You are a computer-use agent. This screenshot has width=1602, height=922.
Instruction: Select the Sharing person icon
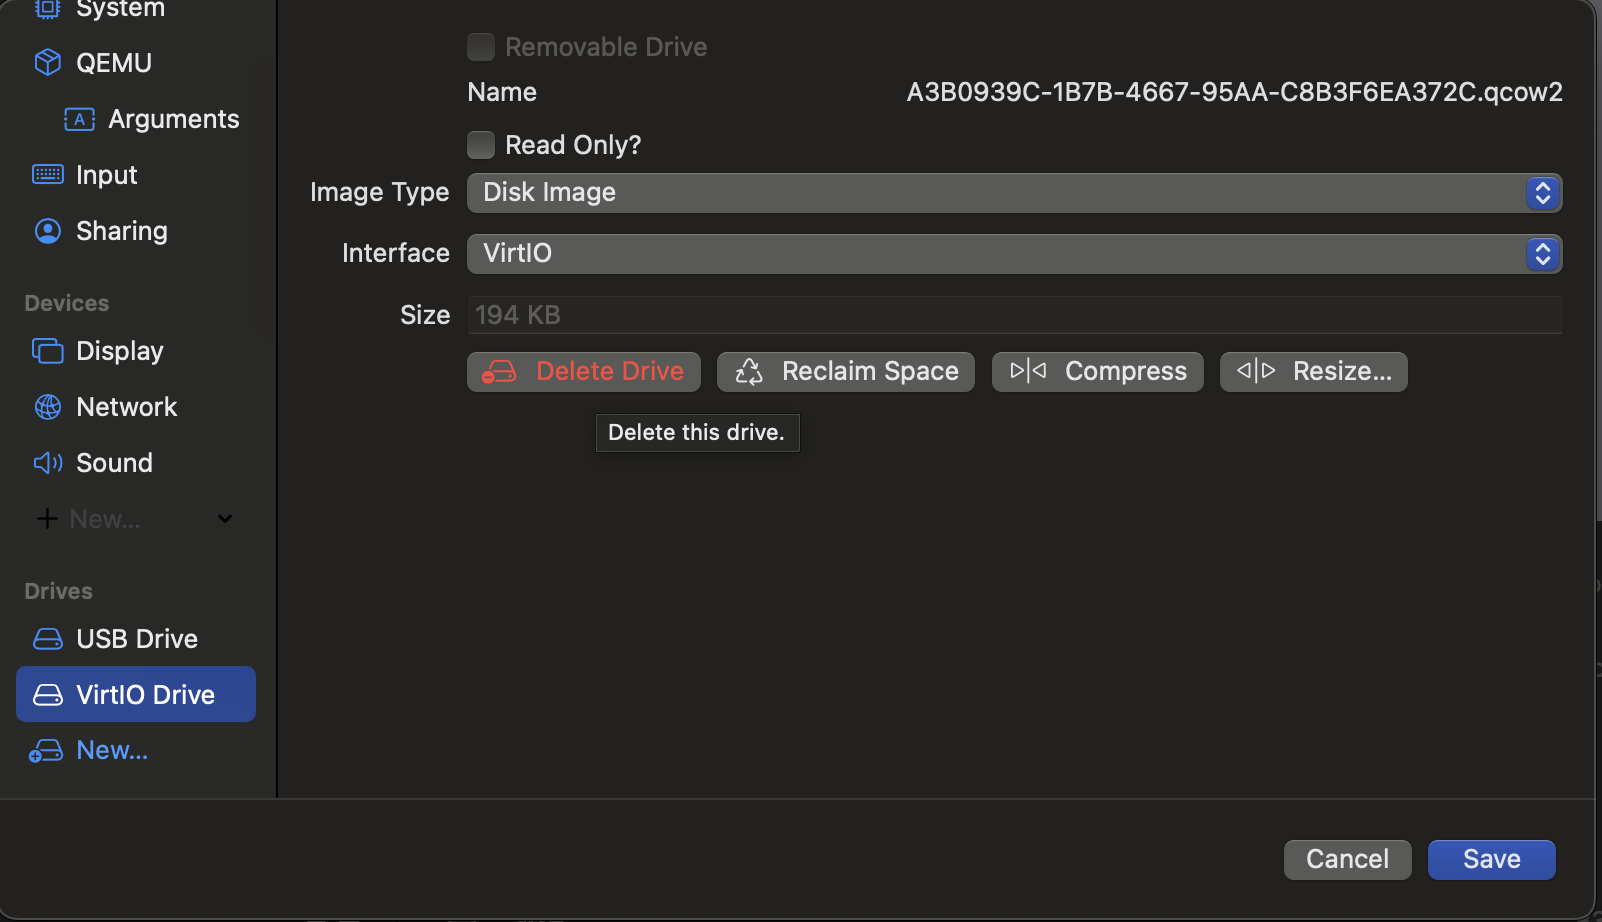pyautogui.click(x=47, y=231)
